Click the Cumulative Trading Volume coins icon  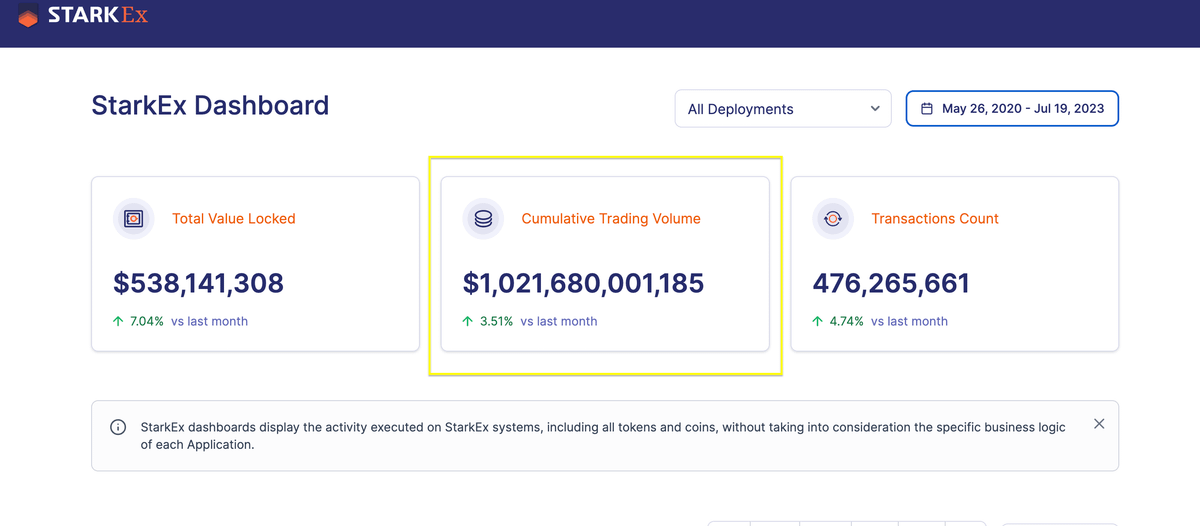pos(483,218)
